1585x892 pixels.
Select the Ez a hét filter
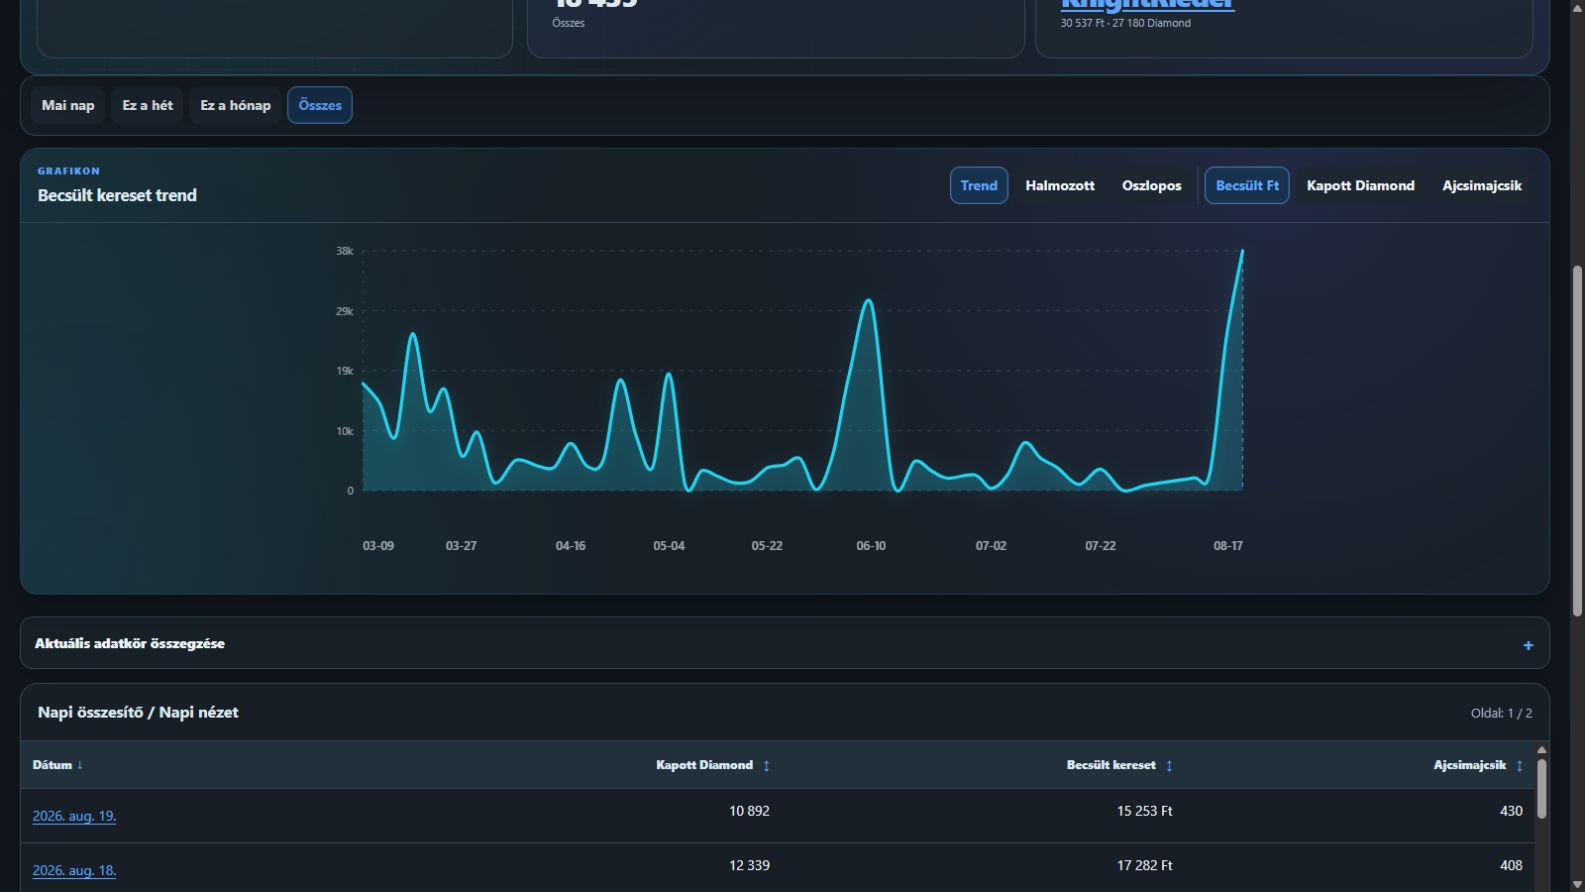pos(148,105)
